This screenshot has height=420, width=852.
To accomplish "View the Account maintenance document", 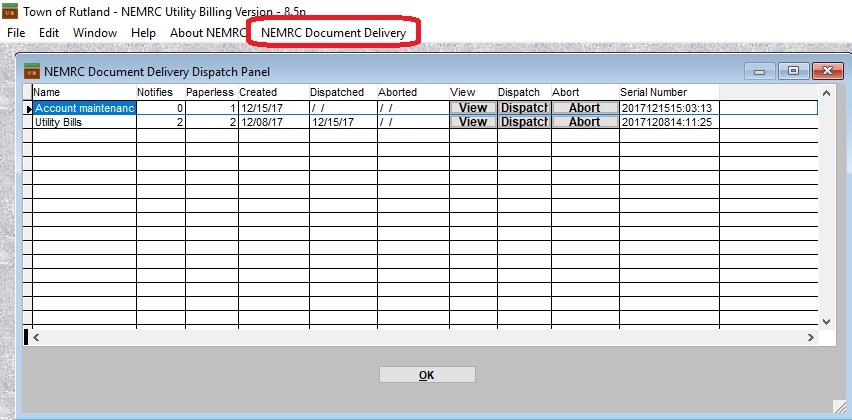I will click(473, 108).
